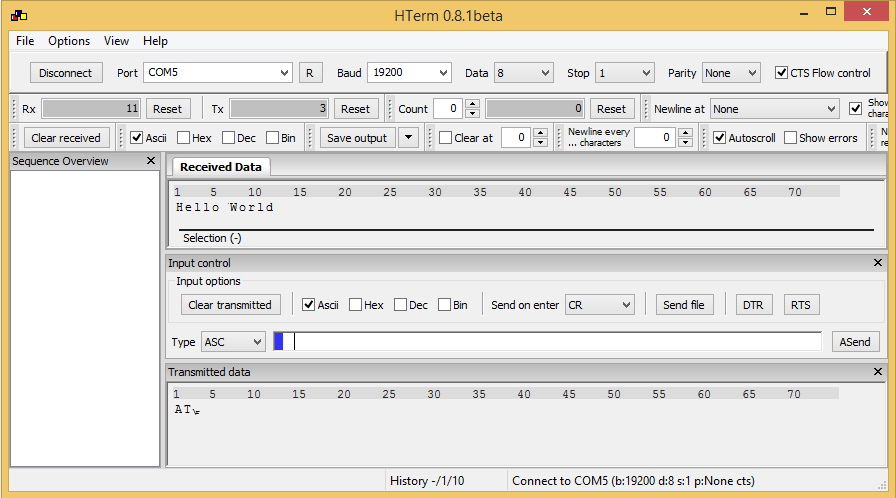Click the HTerm application icon in title bar

(19, 15)
